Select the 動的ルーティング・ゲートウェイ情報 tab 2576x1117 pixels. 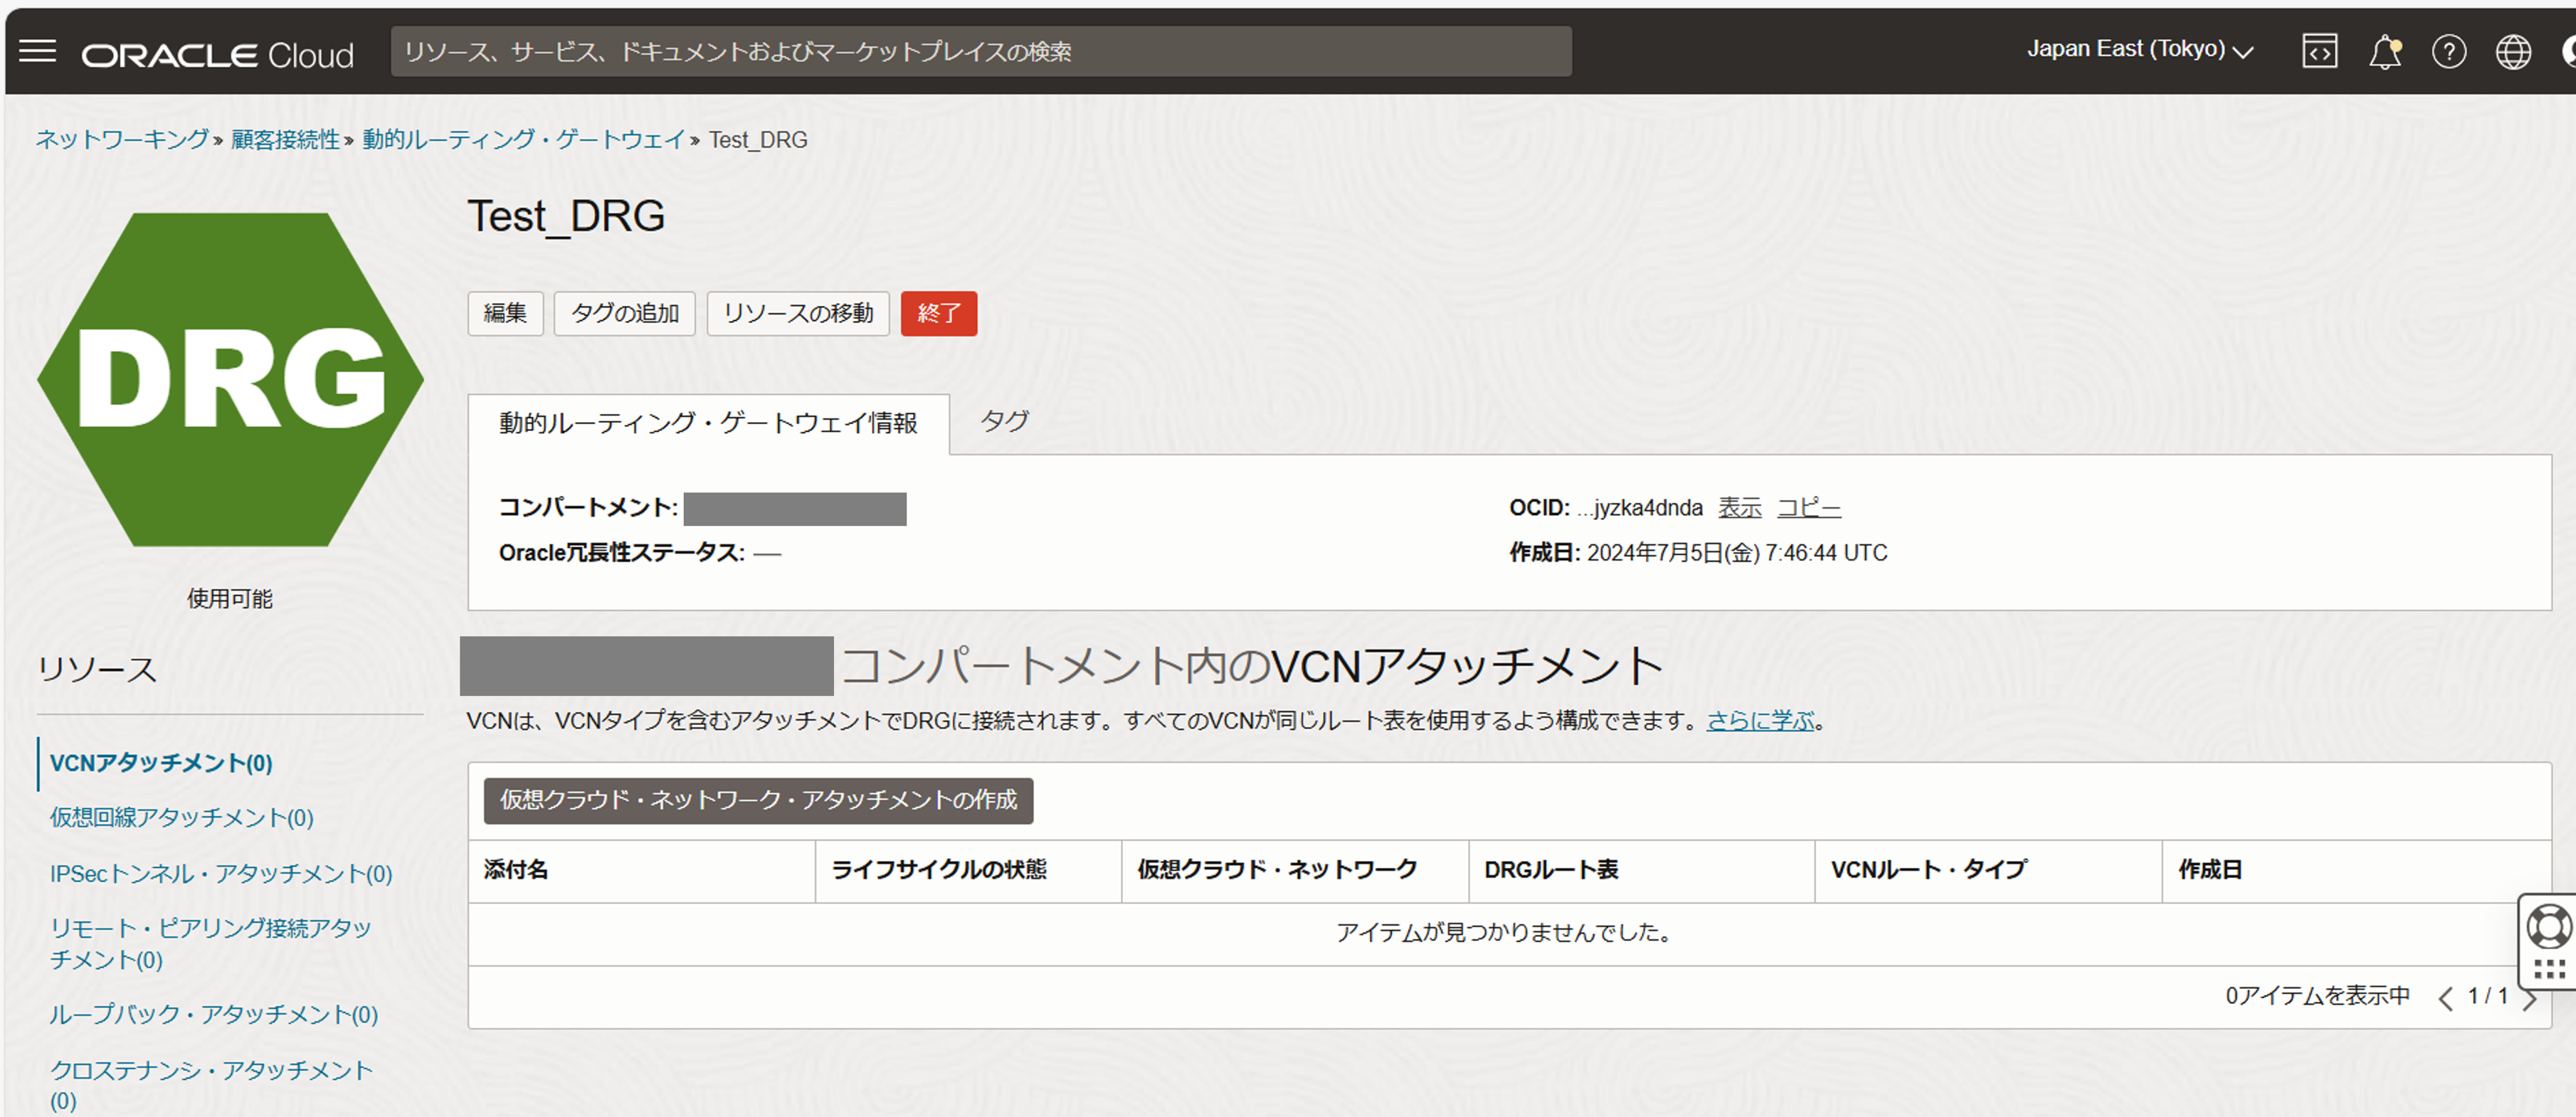(708, 423)
